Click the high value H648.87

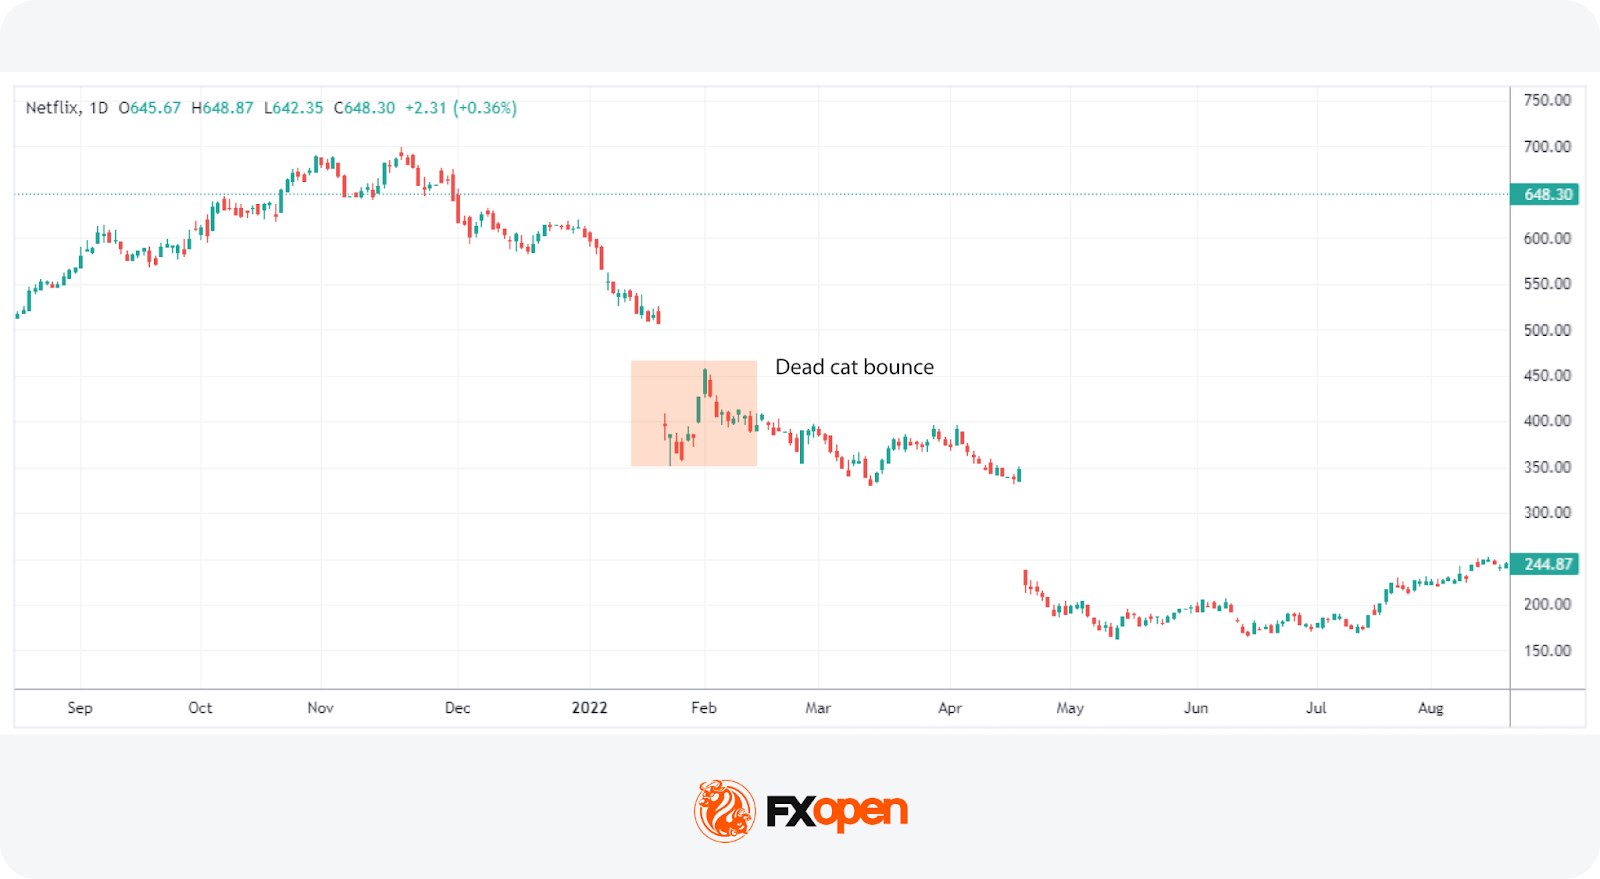click(x=222, y=108)
